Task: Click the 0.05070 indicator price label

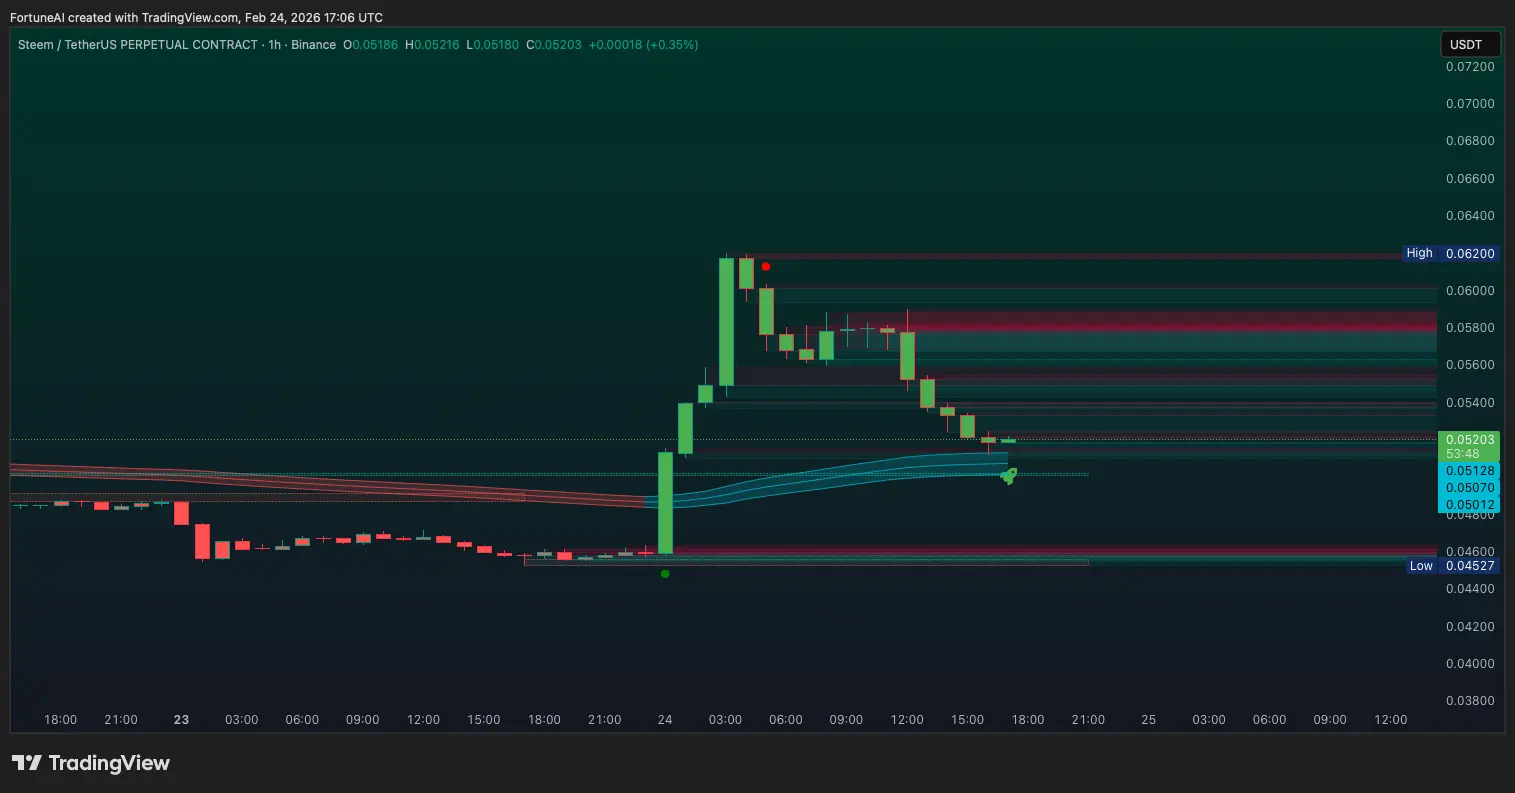Action: click(1469, 488)
